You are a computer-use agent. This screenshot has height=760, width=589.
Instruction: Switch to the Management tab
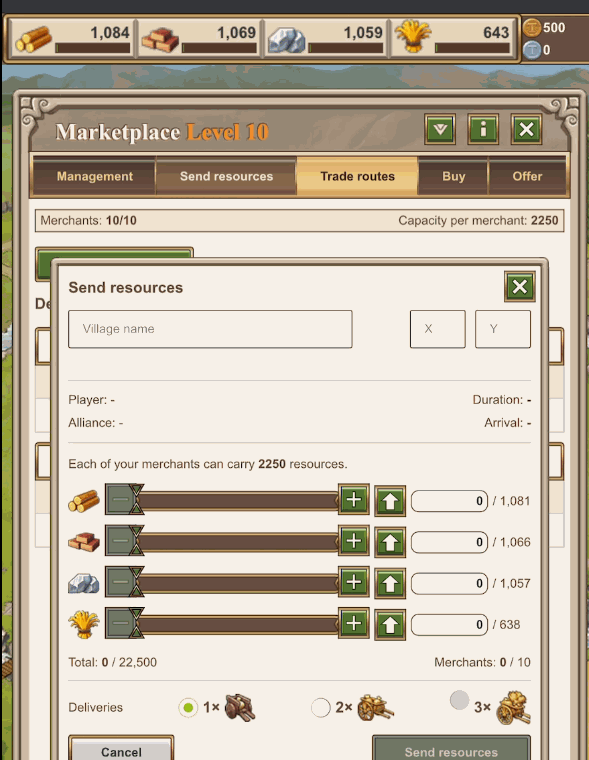(95, 176)
